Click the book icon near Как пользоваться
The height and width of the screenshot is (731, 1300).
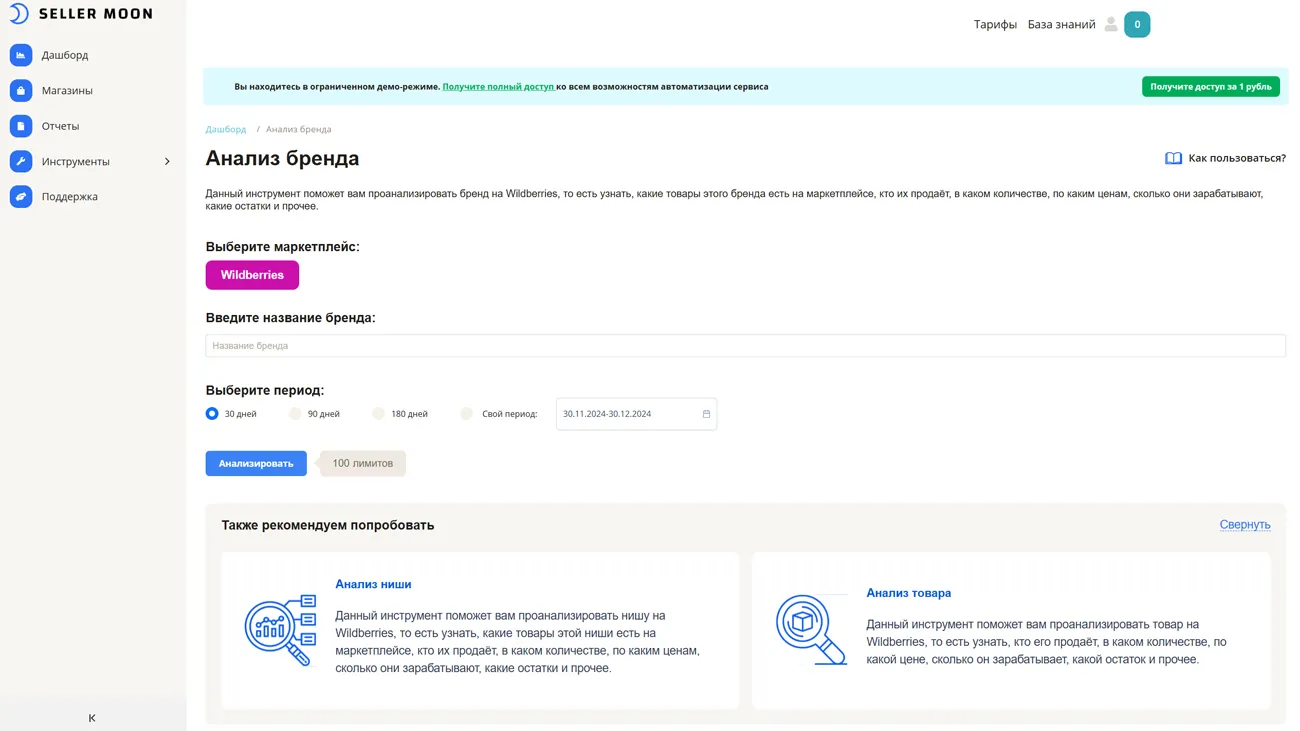pos(1173,158)
